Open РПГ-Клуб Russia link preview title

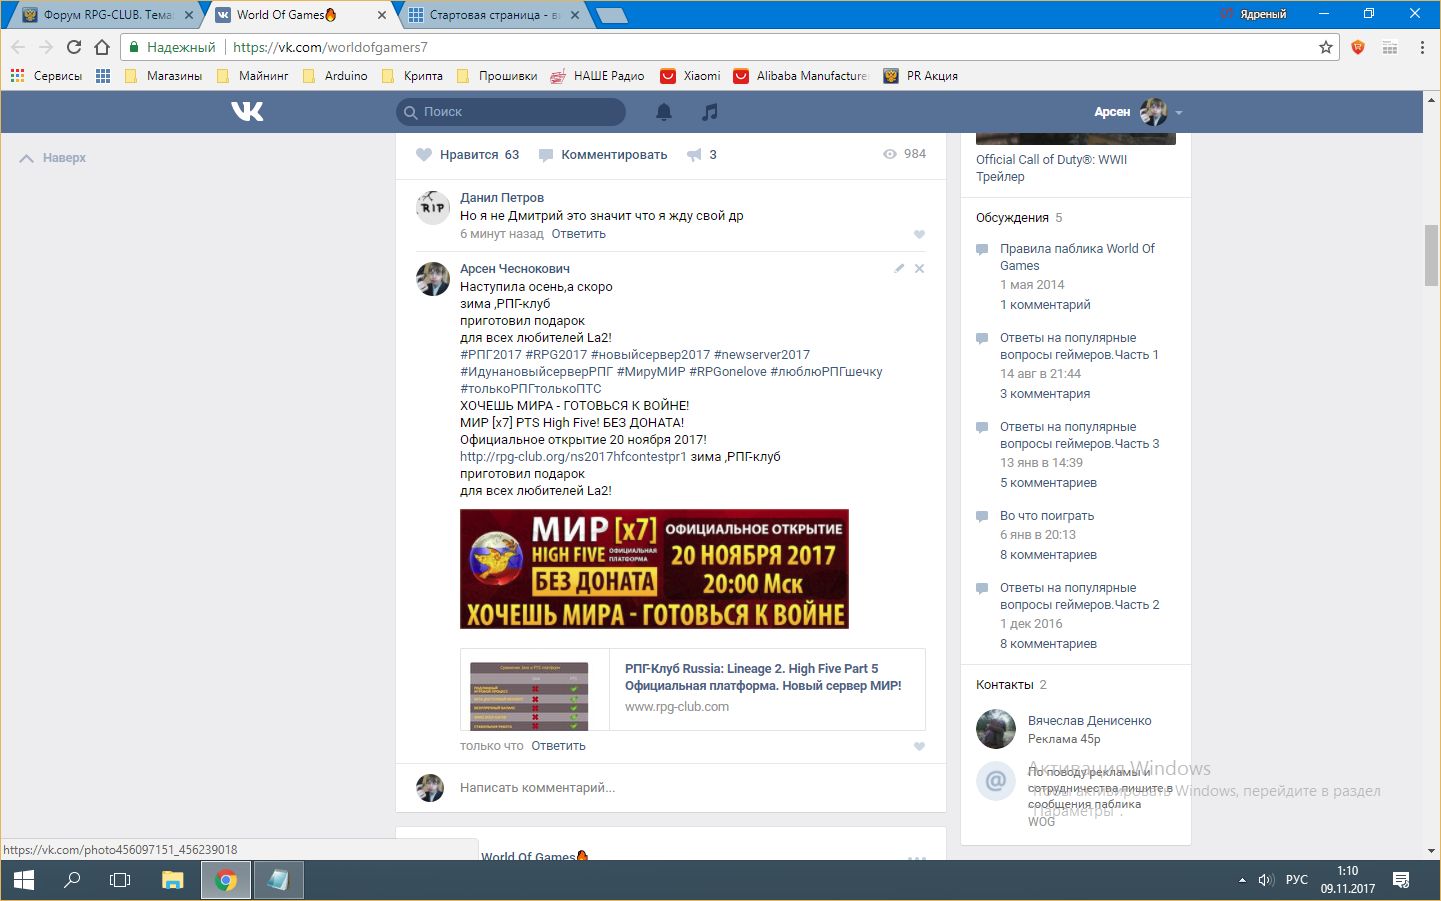pyautogui.click(x=763, y=677)
